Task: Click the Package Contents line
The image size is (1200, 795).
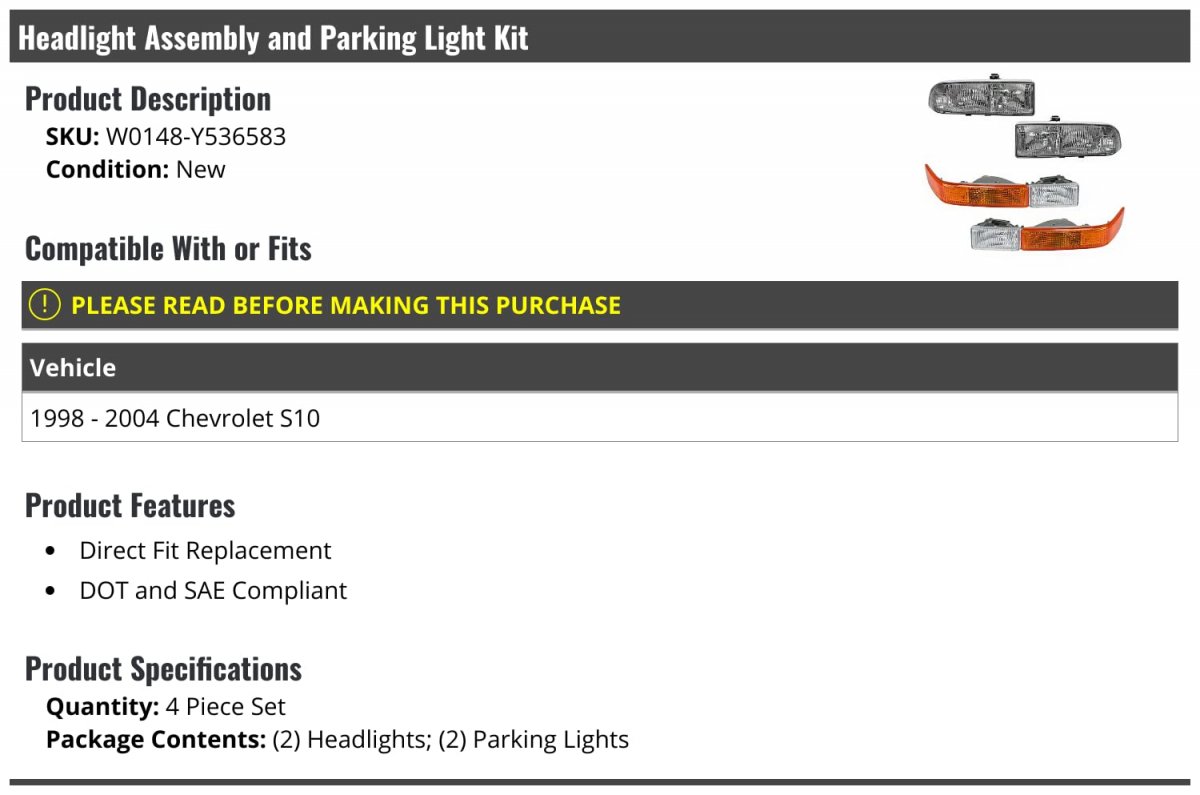Action: tap(337, 740)
